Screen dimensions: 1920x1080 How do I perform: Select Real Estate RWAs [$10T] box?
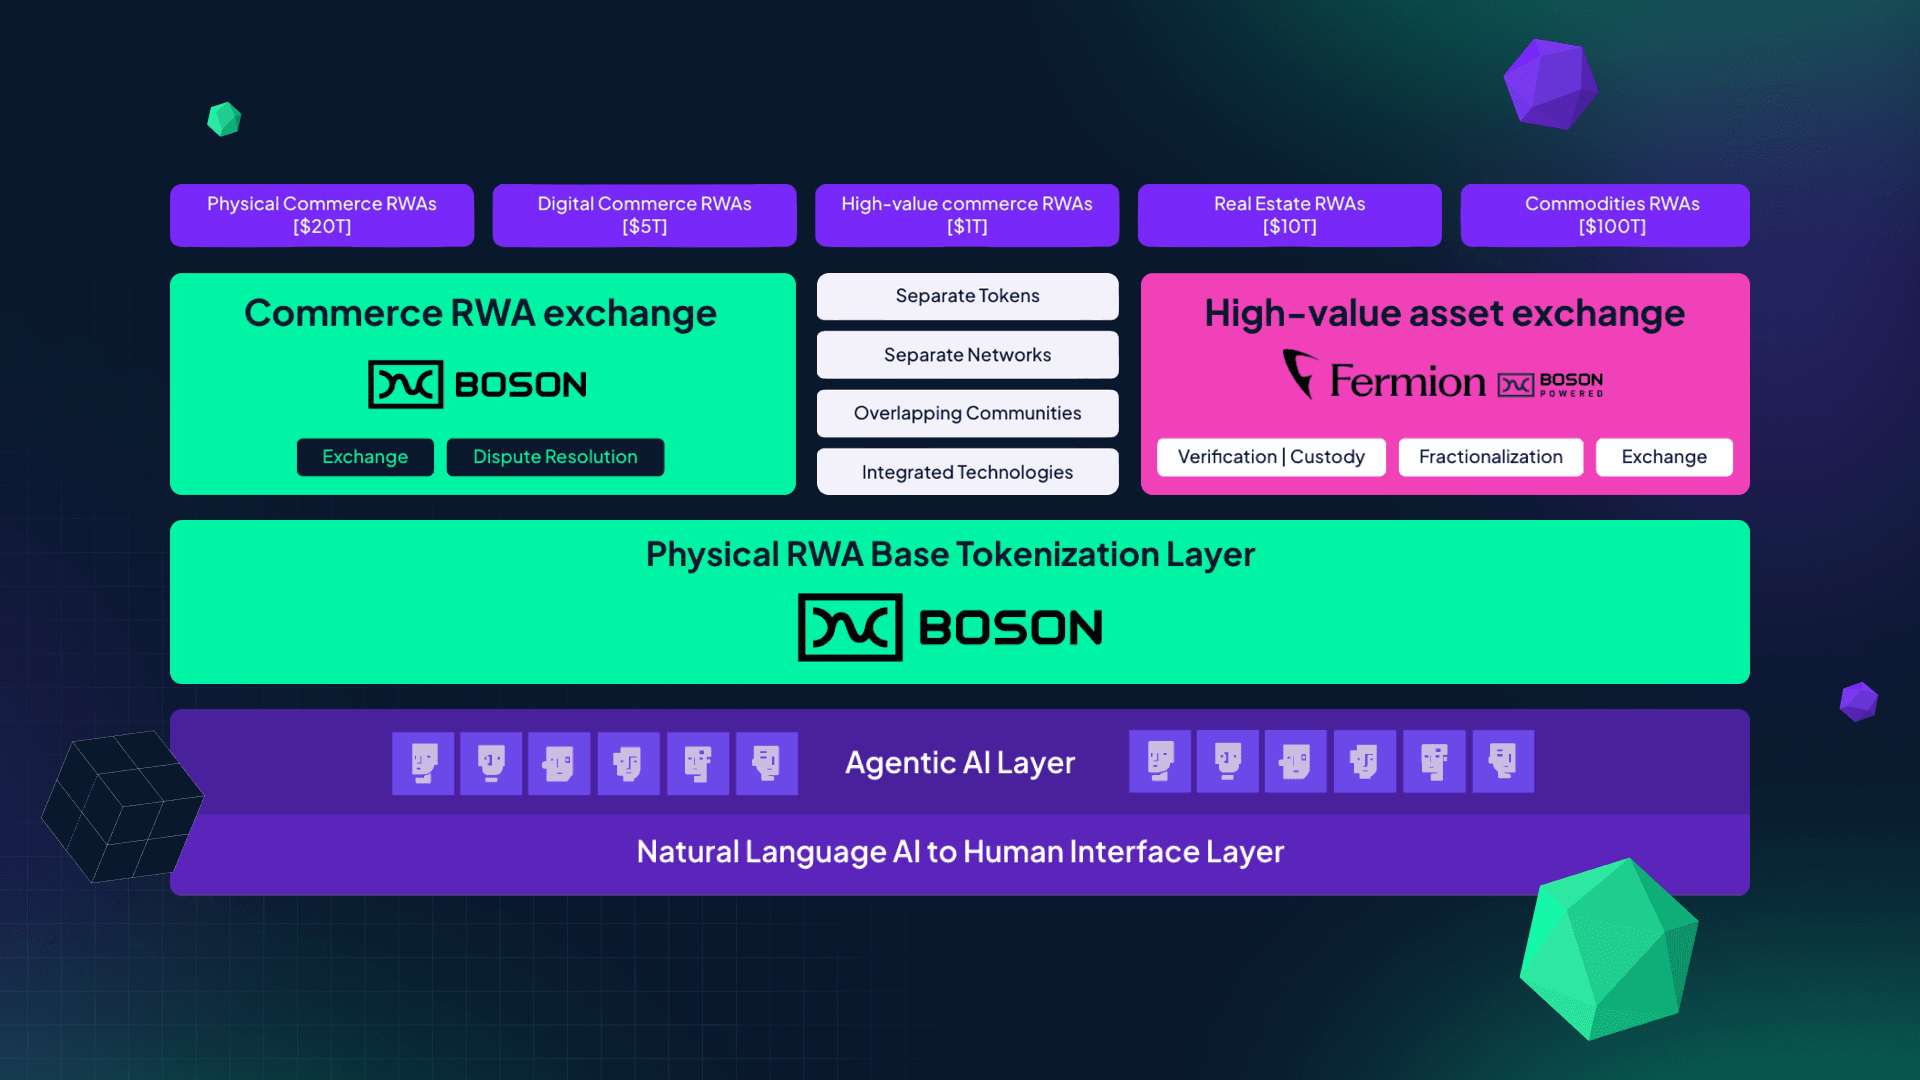[1290, 215]
